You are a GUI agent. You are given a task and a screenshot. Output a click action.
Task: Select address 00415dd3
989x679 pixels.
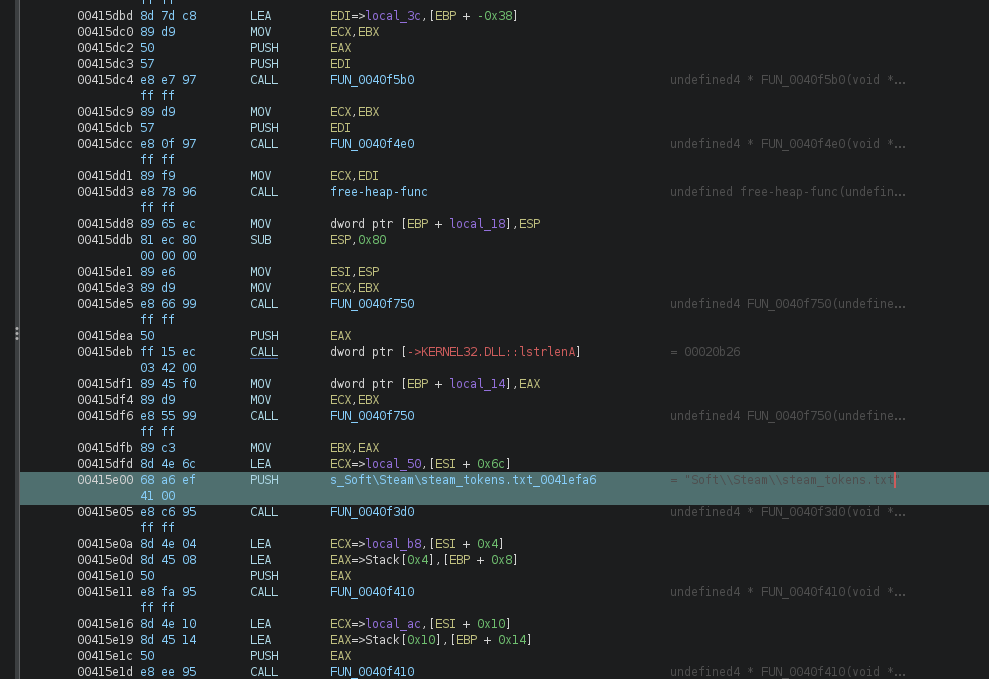(x=105, y=192)
